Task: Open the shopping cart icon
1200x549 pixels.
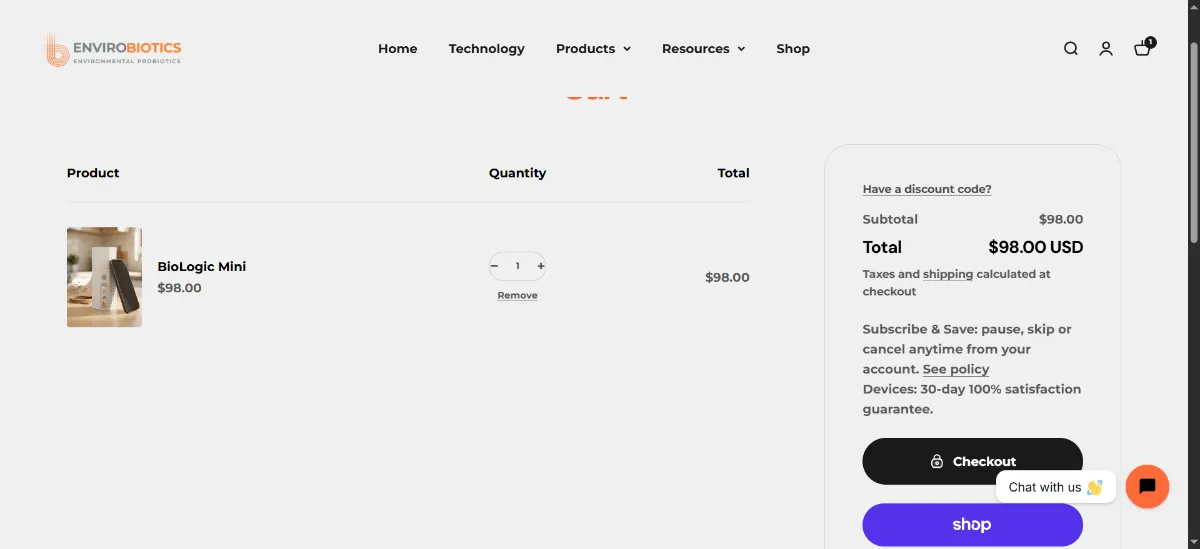Action: [x=1143, y=47]
